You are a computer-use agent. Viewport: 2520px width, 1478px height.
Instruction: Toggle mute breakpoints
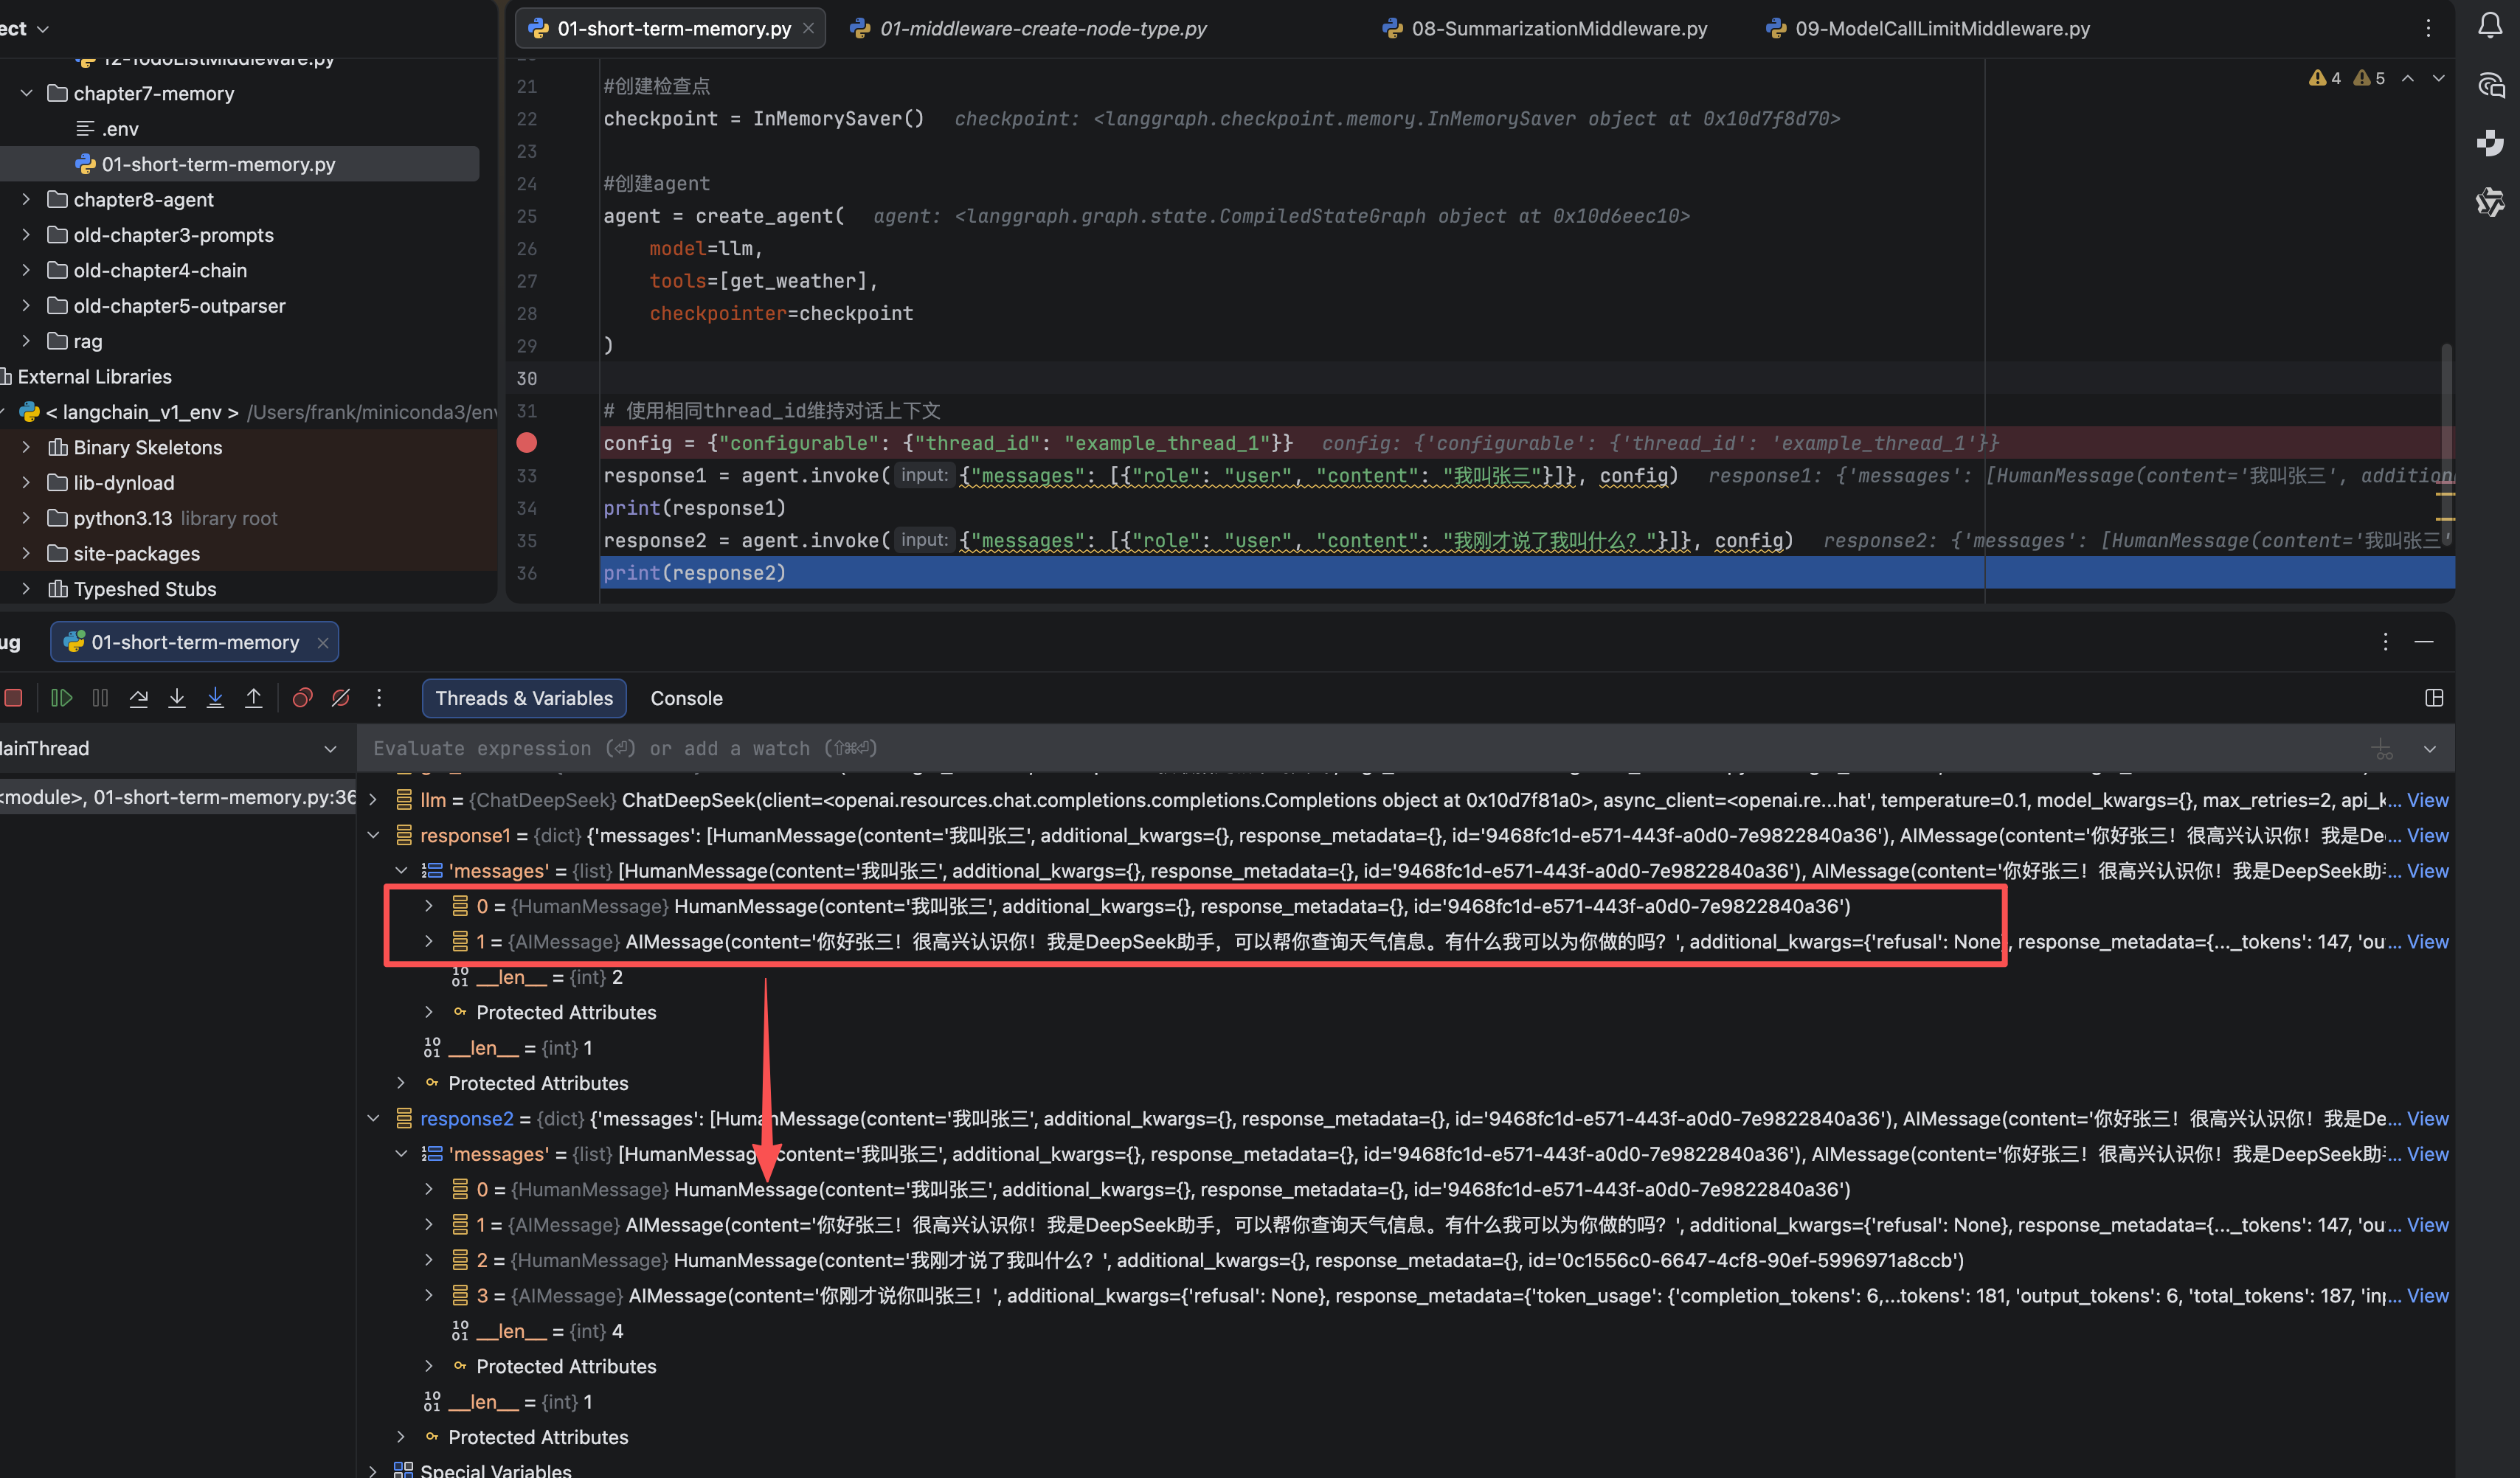(340, 698)
